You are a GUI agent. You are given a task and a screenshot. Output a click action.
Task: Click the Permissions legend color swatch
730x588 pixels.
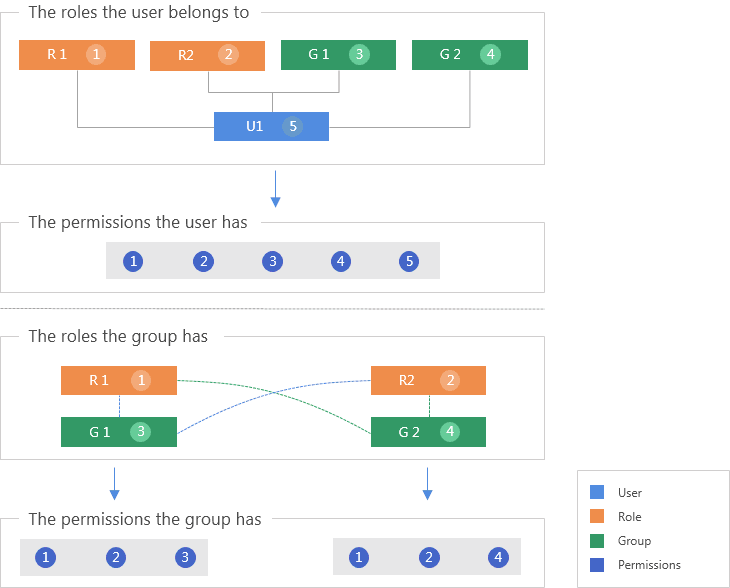[x=597, y=565]
